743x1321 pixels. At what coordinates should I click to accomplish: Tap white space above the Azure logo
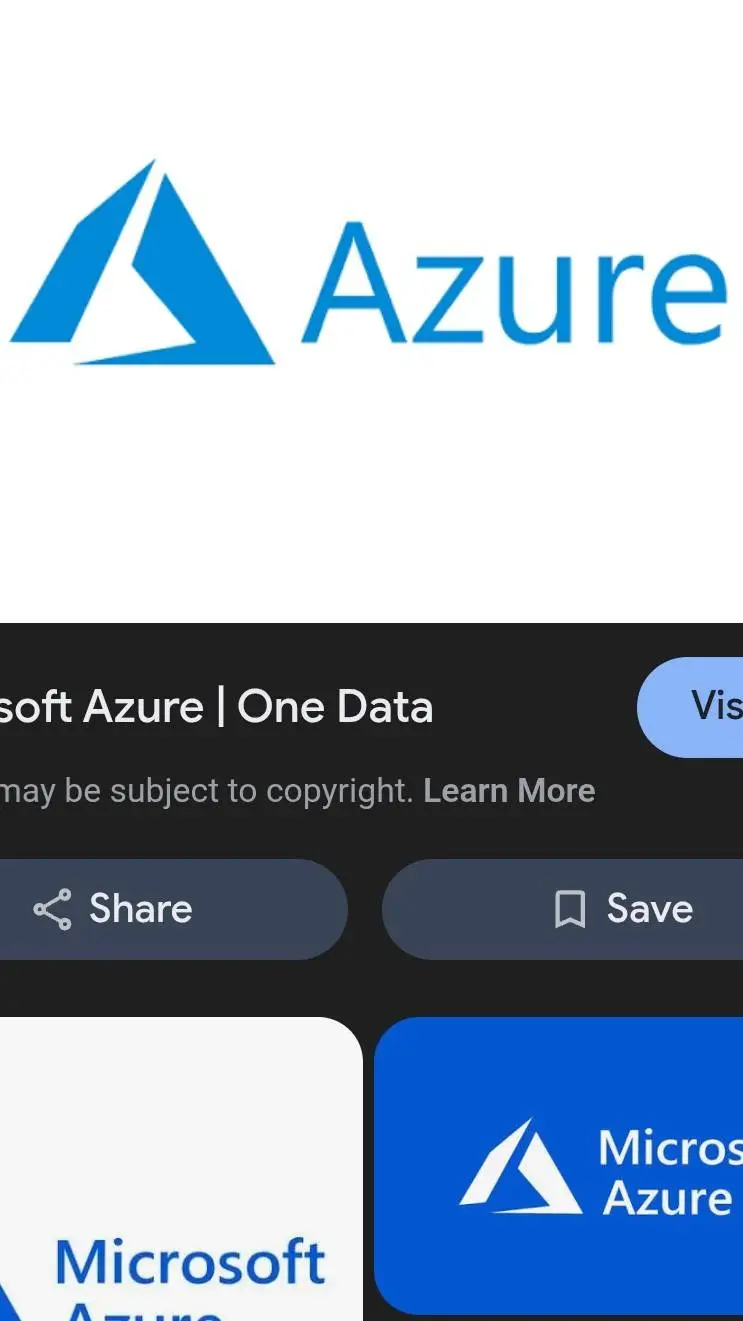pyautogui.click(x=370, y=70)
